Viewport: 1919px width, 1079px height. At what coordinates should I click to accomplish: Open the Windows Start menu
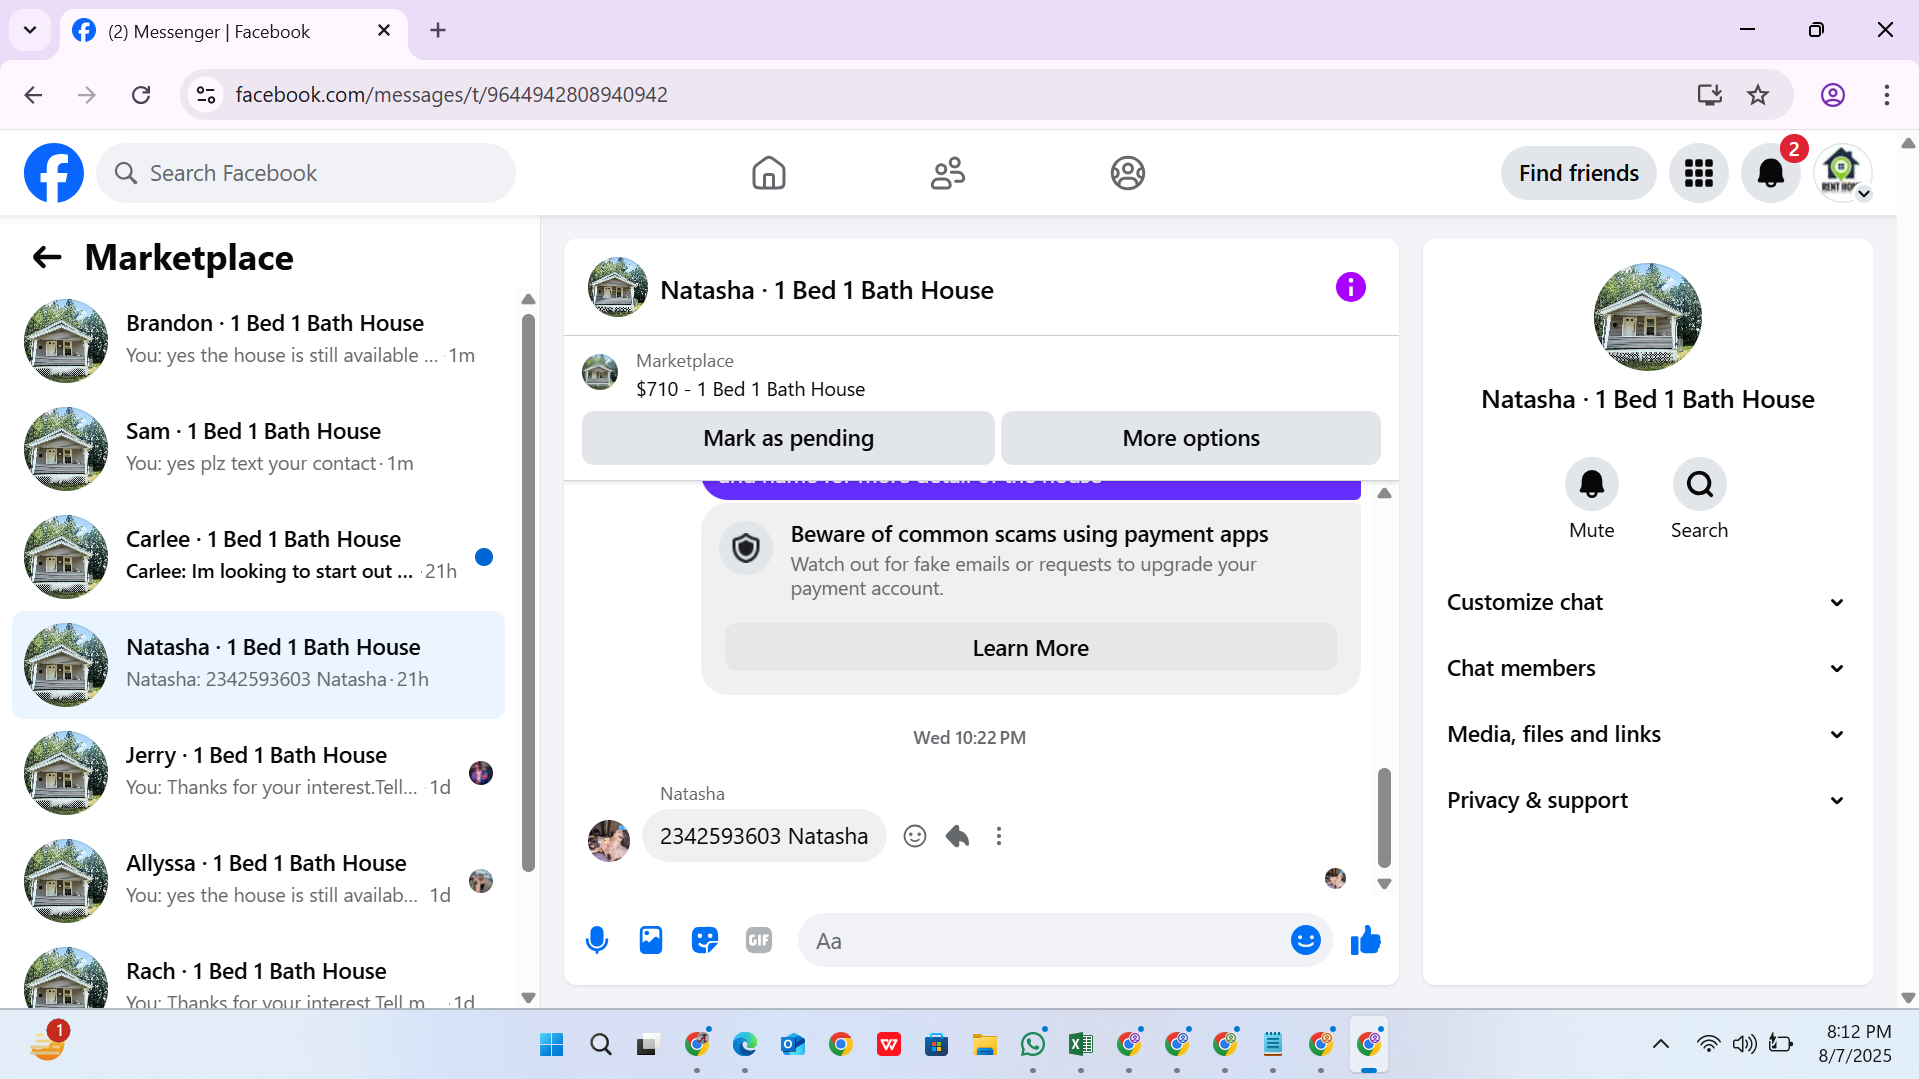[551, 1045]
